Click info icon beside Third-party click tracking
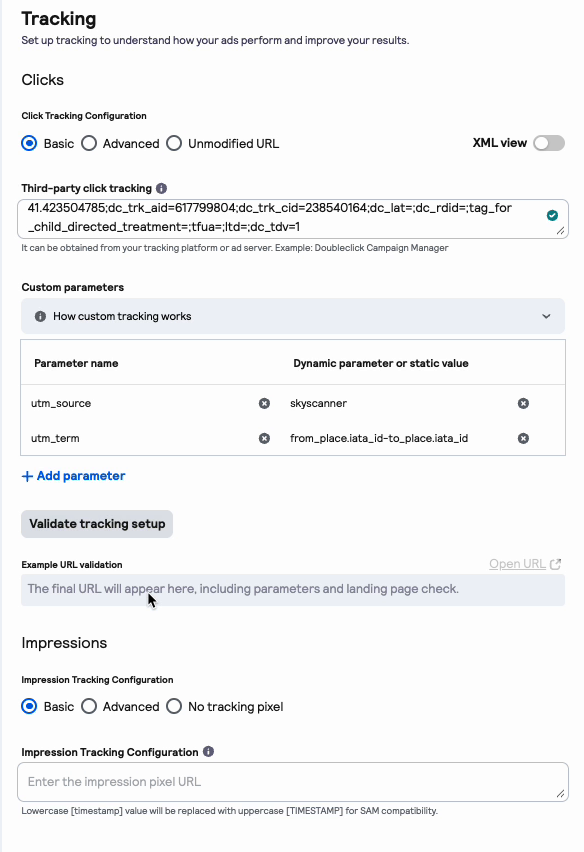The height and width of the screenshot is (852, 584). click(161, 188)
